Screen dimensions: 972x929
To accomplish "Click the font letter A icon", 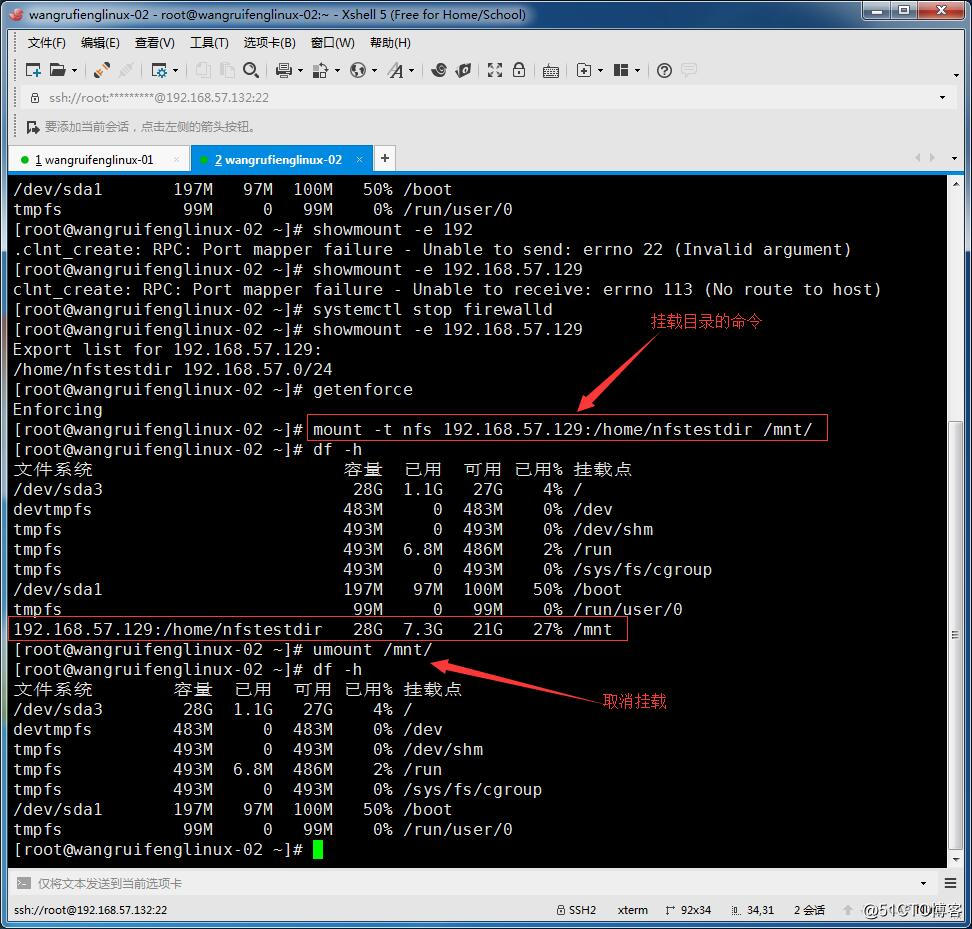I will (x=395, y=70).
